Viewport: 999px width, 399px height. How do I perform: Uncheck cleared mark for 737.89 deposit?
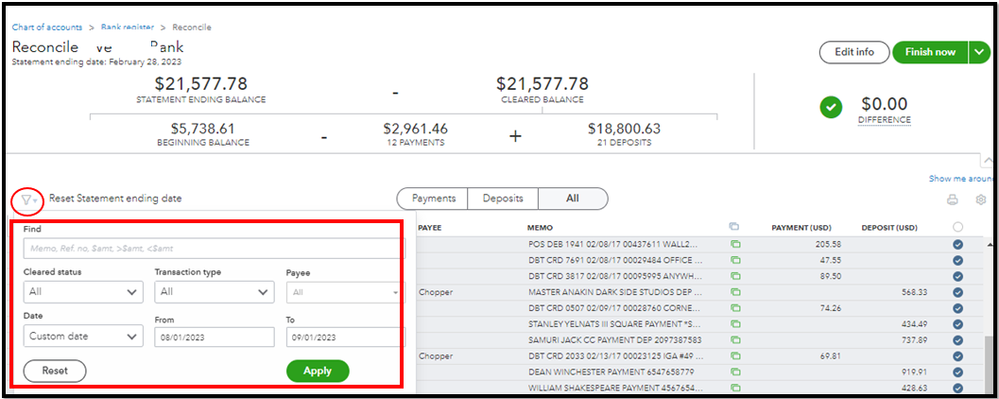(x=958, y=340)
